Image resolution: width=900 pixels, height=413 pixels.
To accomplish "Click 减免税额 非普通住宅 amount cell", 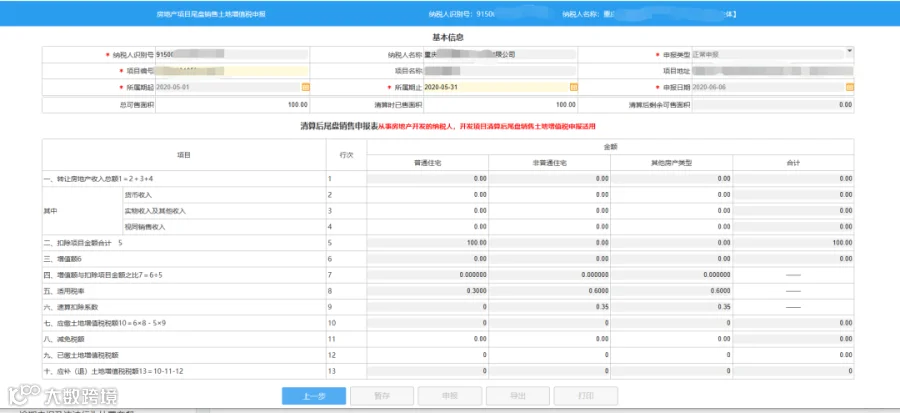I will coord(550,340).
